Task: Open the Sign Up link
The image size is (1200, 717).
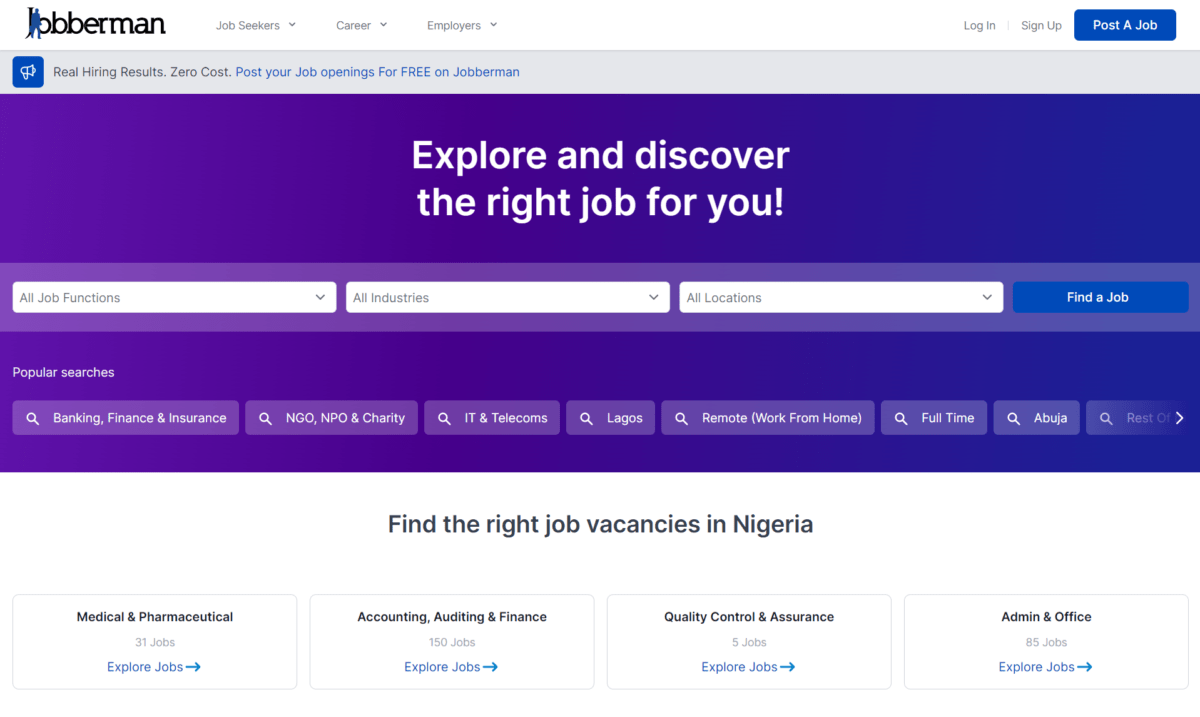Action: click(1041, 25)
